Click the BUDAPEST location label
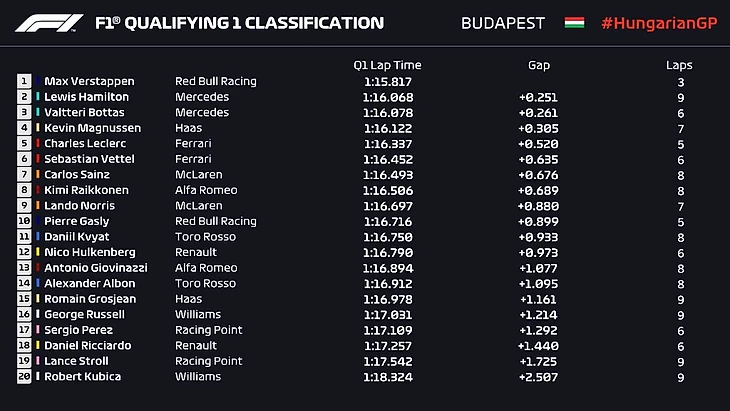The height and width of the screenshot is (411, 730). pyautogui.click(x=503, y=23)
